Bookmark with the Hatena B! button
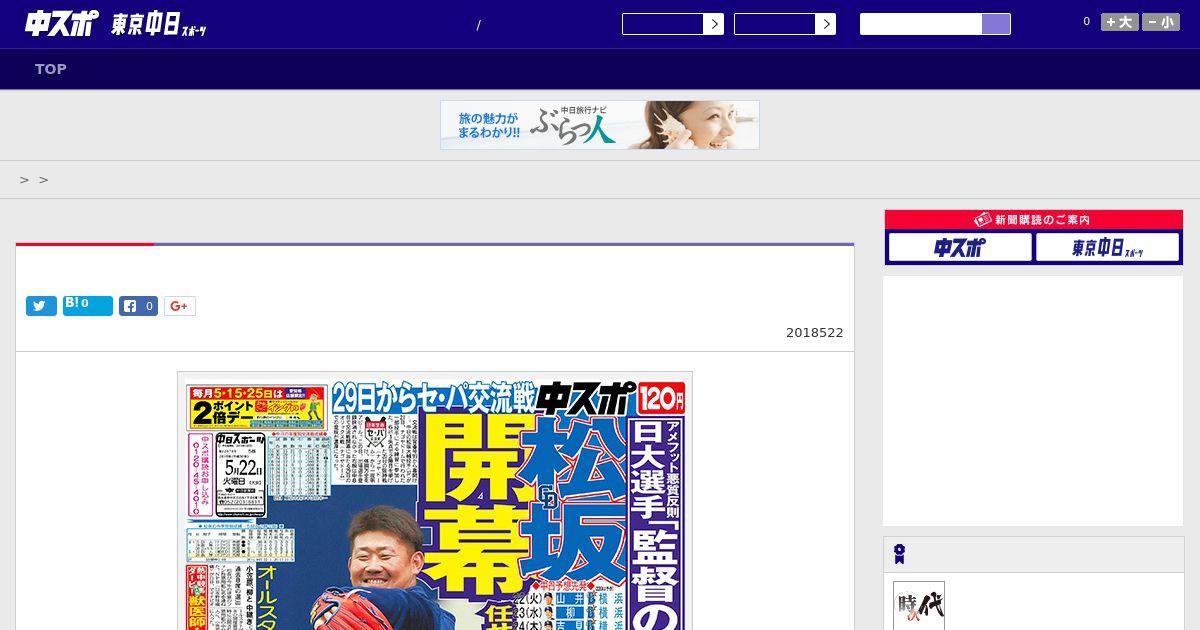Image resolution: width=1200 pixels, height=630 pixels. [x=88, y=306]
